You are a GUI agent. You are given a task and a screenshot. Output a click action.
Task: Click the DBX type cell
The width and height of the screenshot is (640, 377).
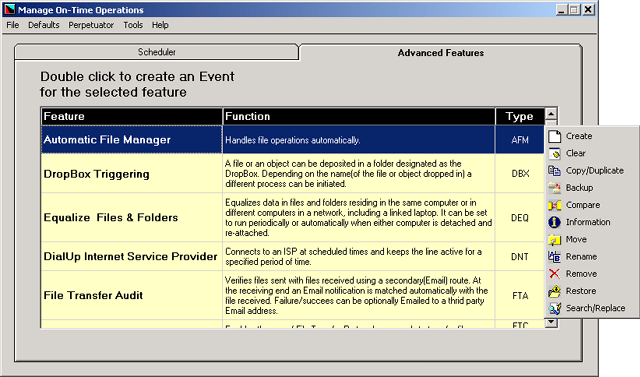pos(520,174)
